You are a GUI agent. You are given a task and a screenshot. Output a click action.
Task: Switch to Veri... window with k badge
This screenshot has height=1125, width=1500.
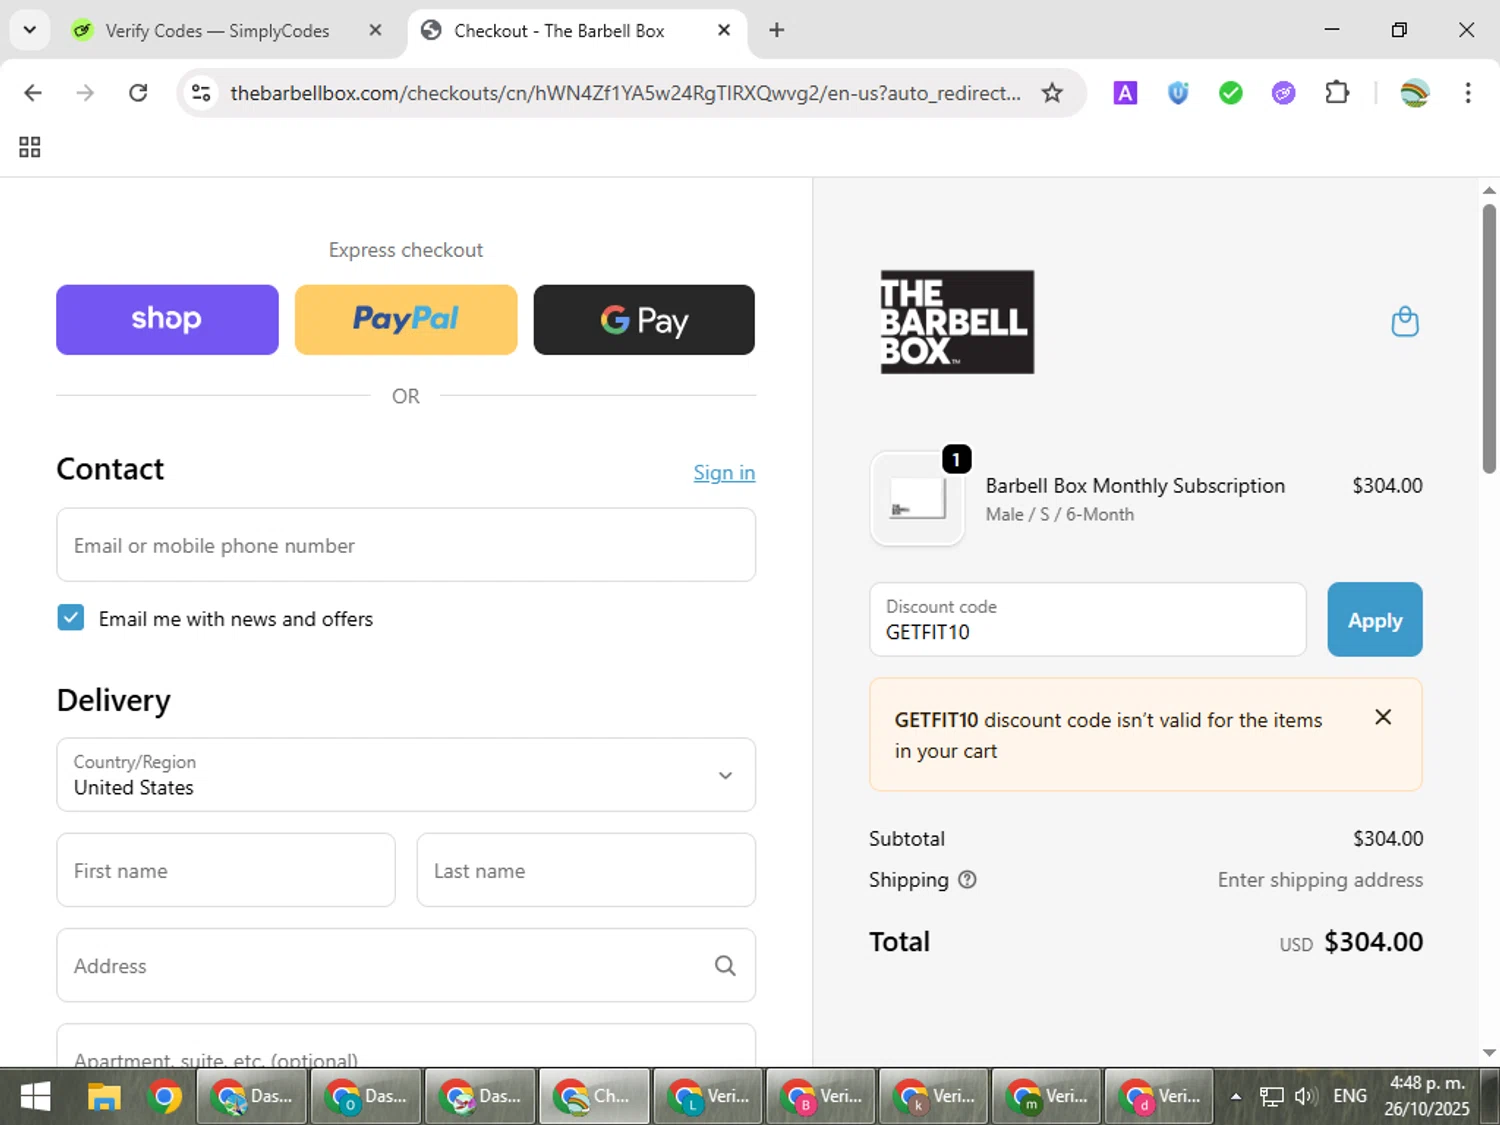934,1097
